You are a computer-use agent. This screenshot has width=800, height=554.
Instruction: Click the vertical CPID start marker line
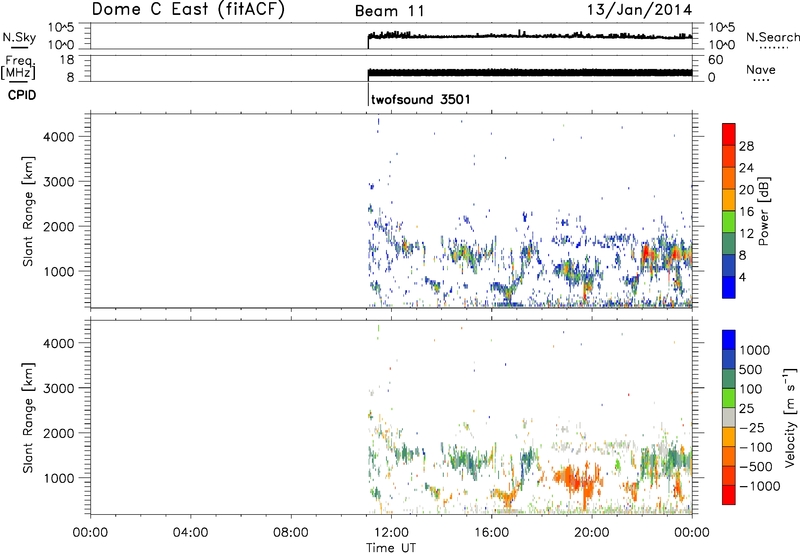point(368,94)
